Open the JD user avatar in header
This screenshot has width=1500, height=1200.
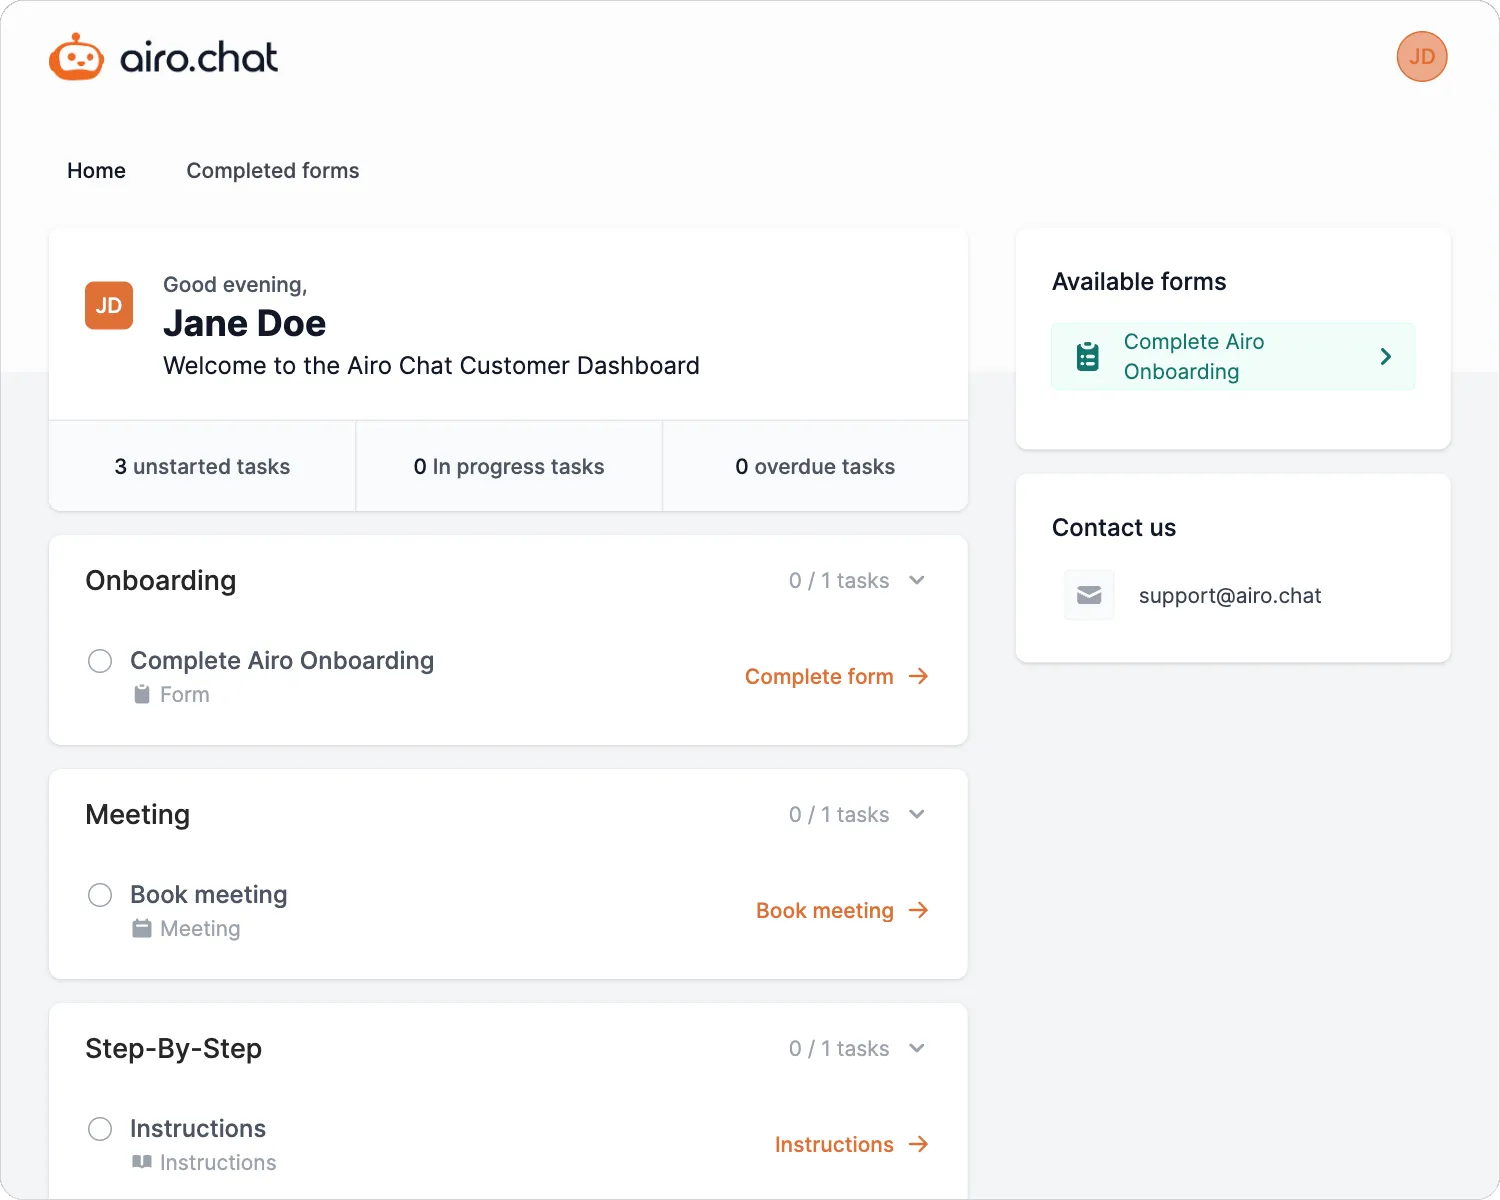[1421, 57]
